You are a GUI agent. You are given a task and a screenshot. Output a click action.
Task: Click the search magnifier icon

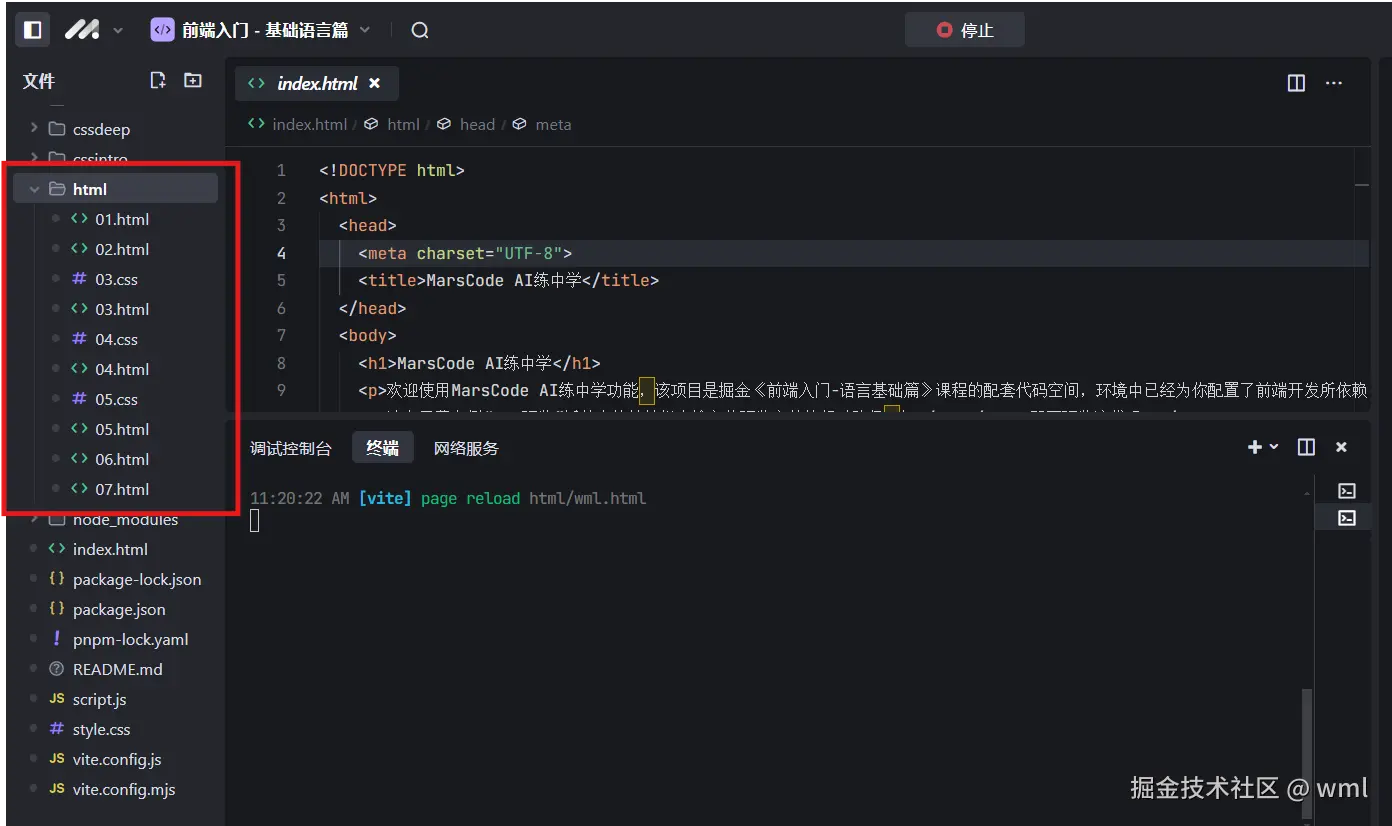click(420, 30)
